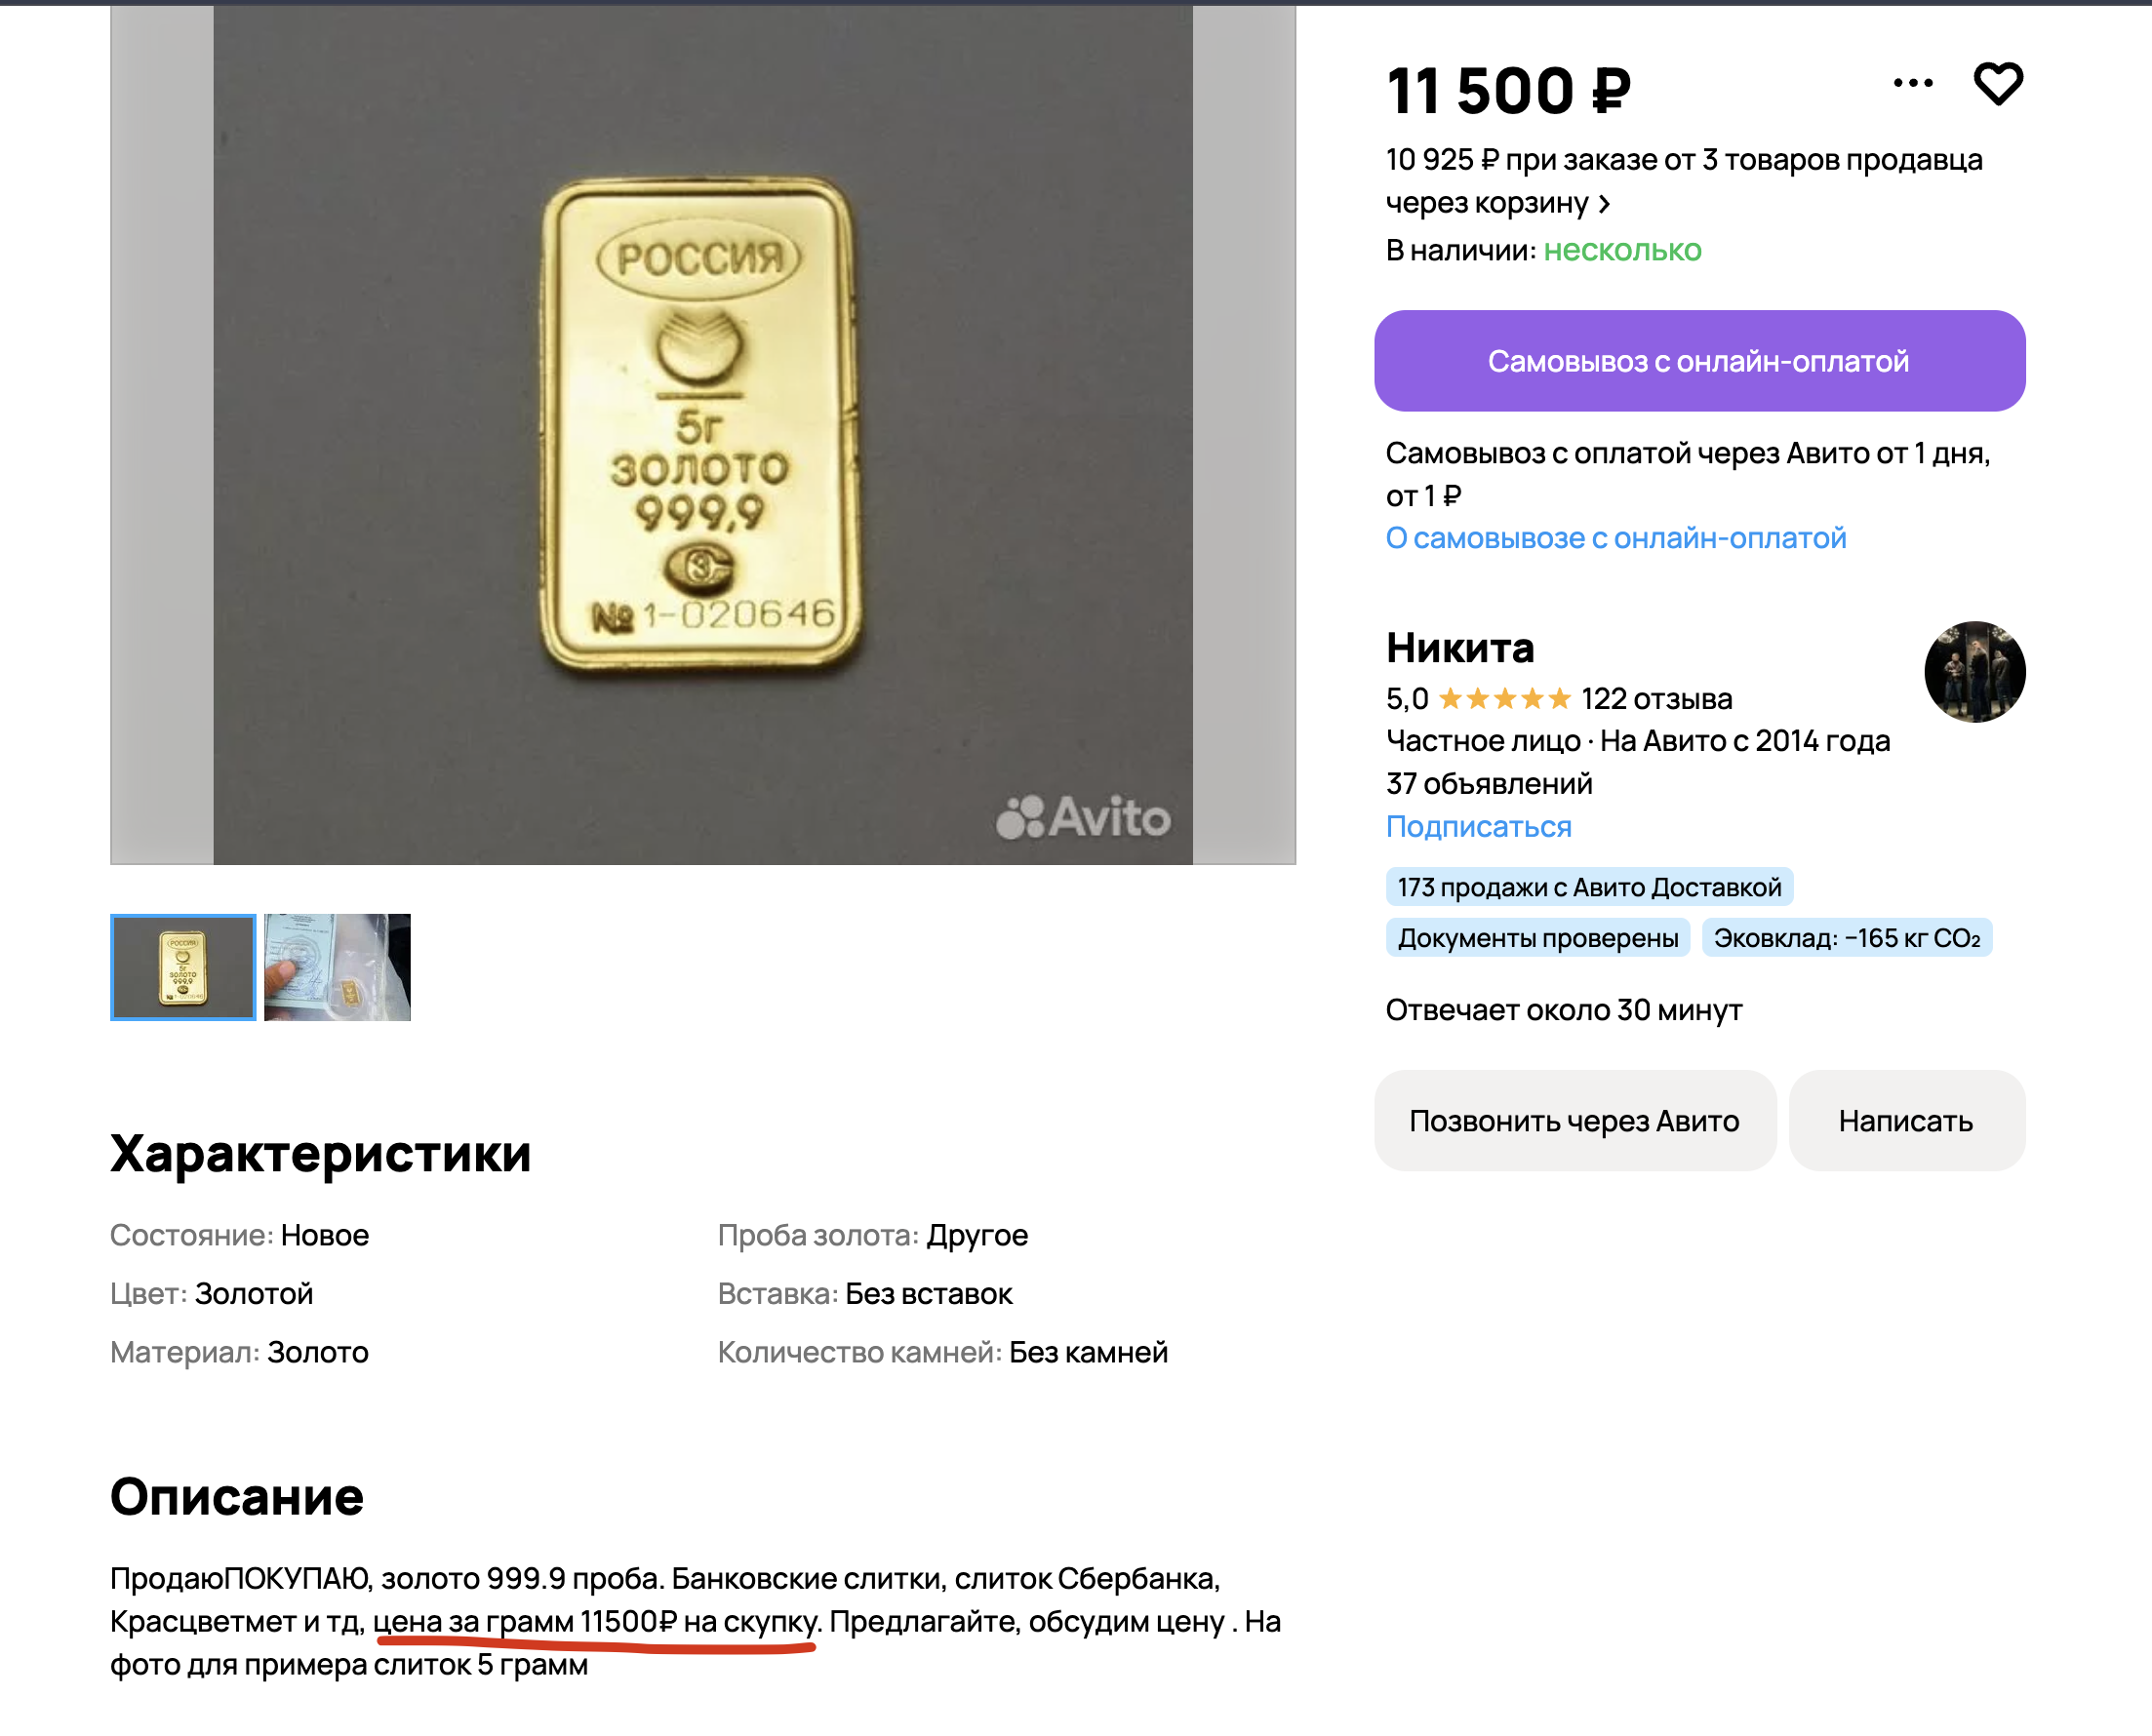
Task: Add listing to favorites with heart icon
Action: (1997, 83)
